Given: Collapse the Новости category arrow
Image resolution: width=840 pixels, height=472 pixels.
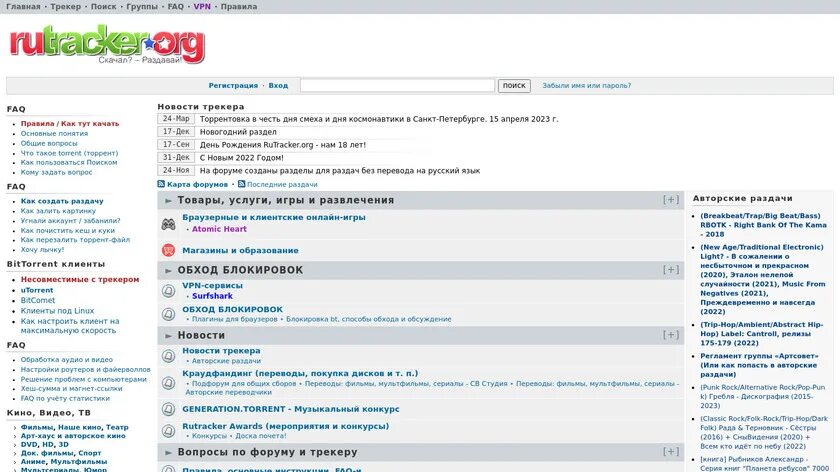Looking at the screenshot, I should [x=168, y=335].
